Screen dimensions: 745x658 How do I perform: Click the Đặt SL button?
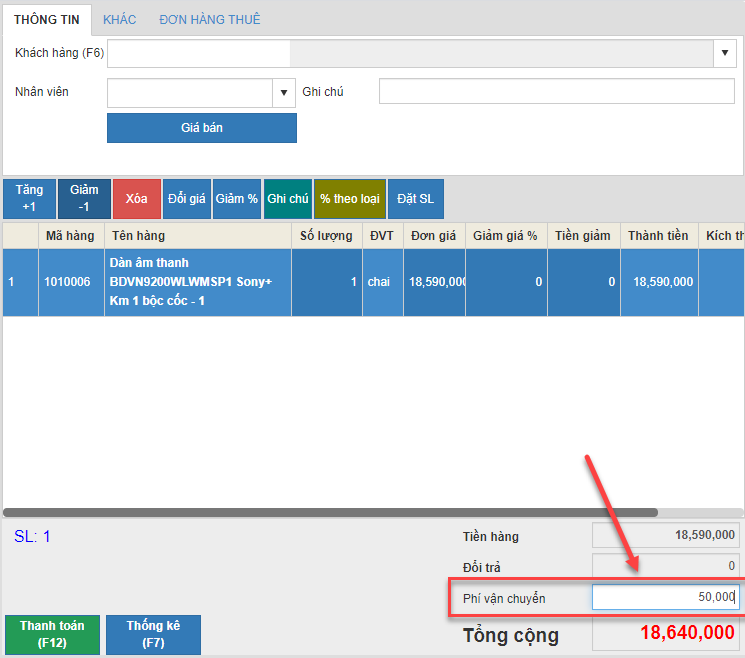click(415, 199)
